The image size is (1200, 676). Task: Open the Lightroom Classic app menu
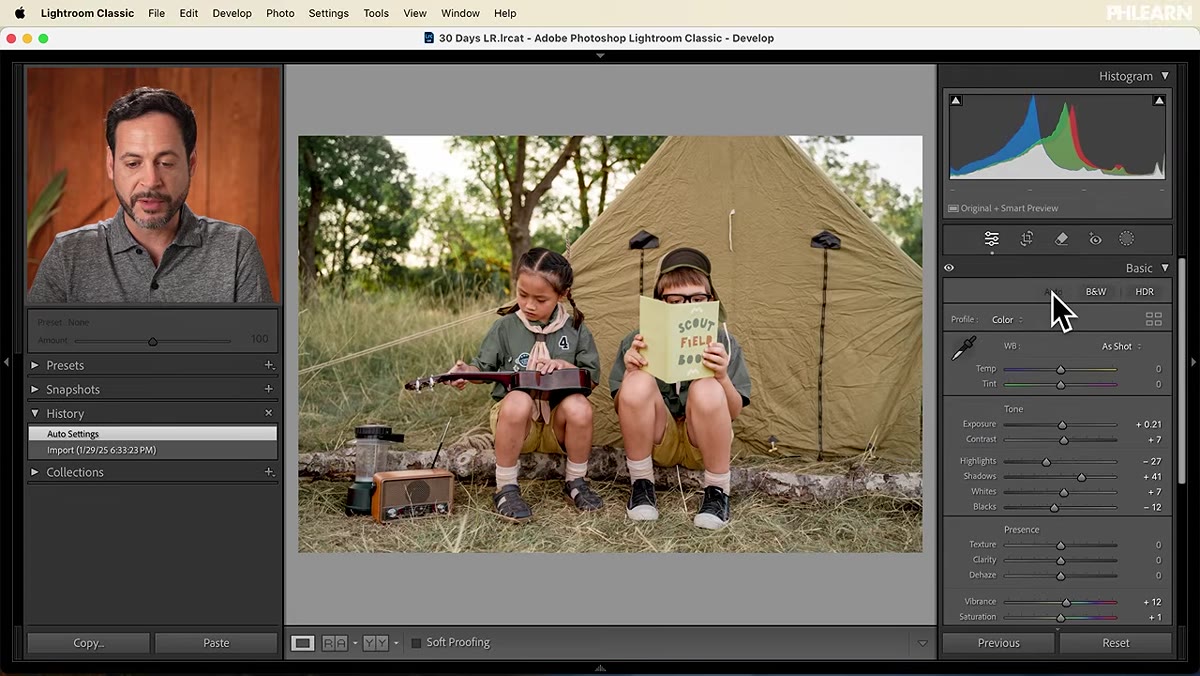point(87,13)
